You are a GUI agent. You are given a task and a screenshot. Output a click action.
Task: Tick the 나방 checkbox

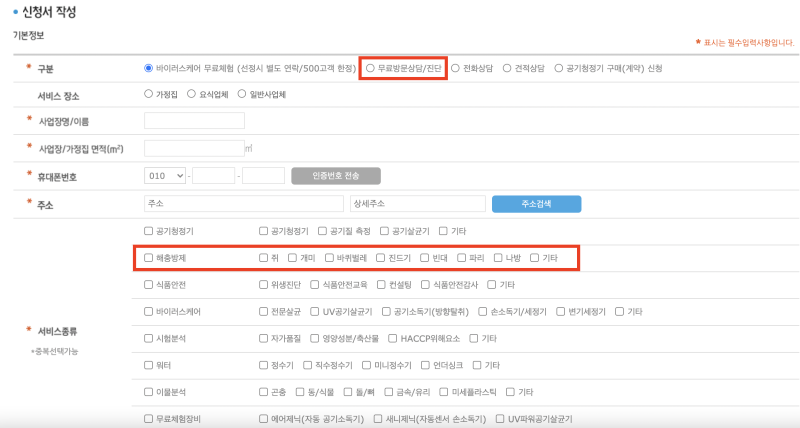[498, 258]
